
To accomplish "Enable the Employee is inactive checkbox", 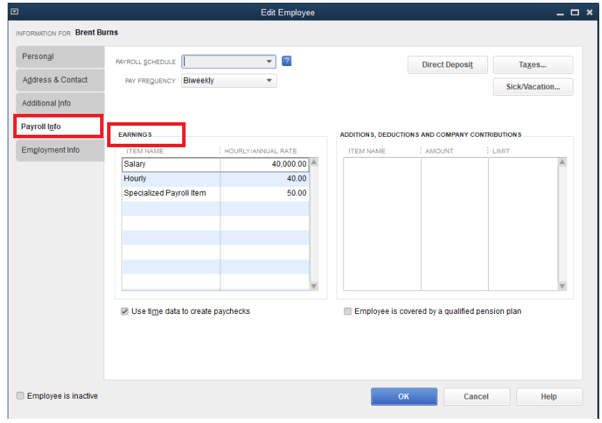I will tap(21, 396).
